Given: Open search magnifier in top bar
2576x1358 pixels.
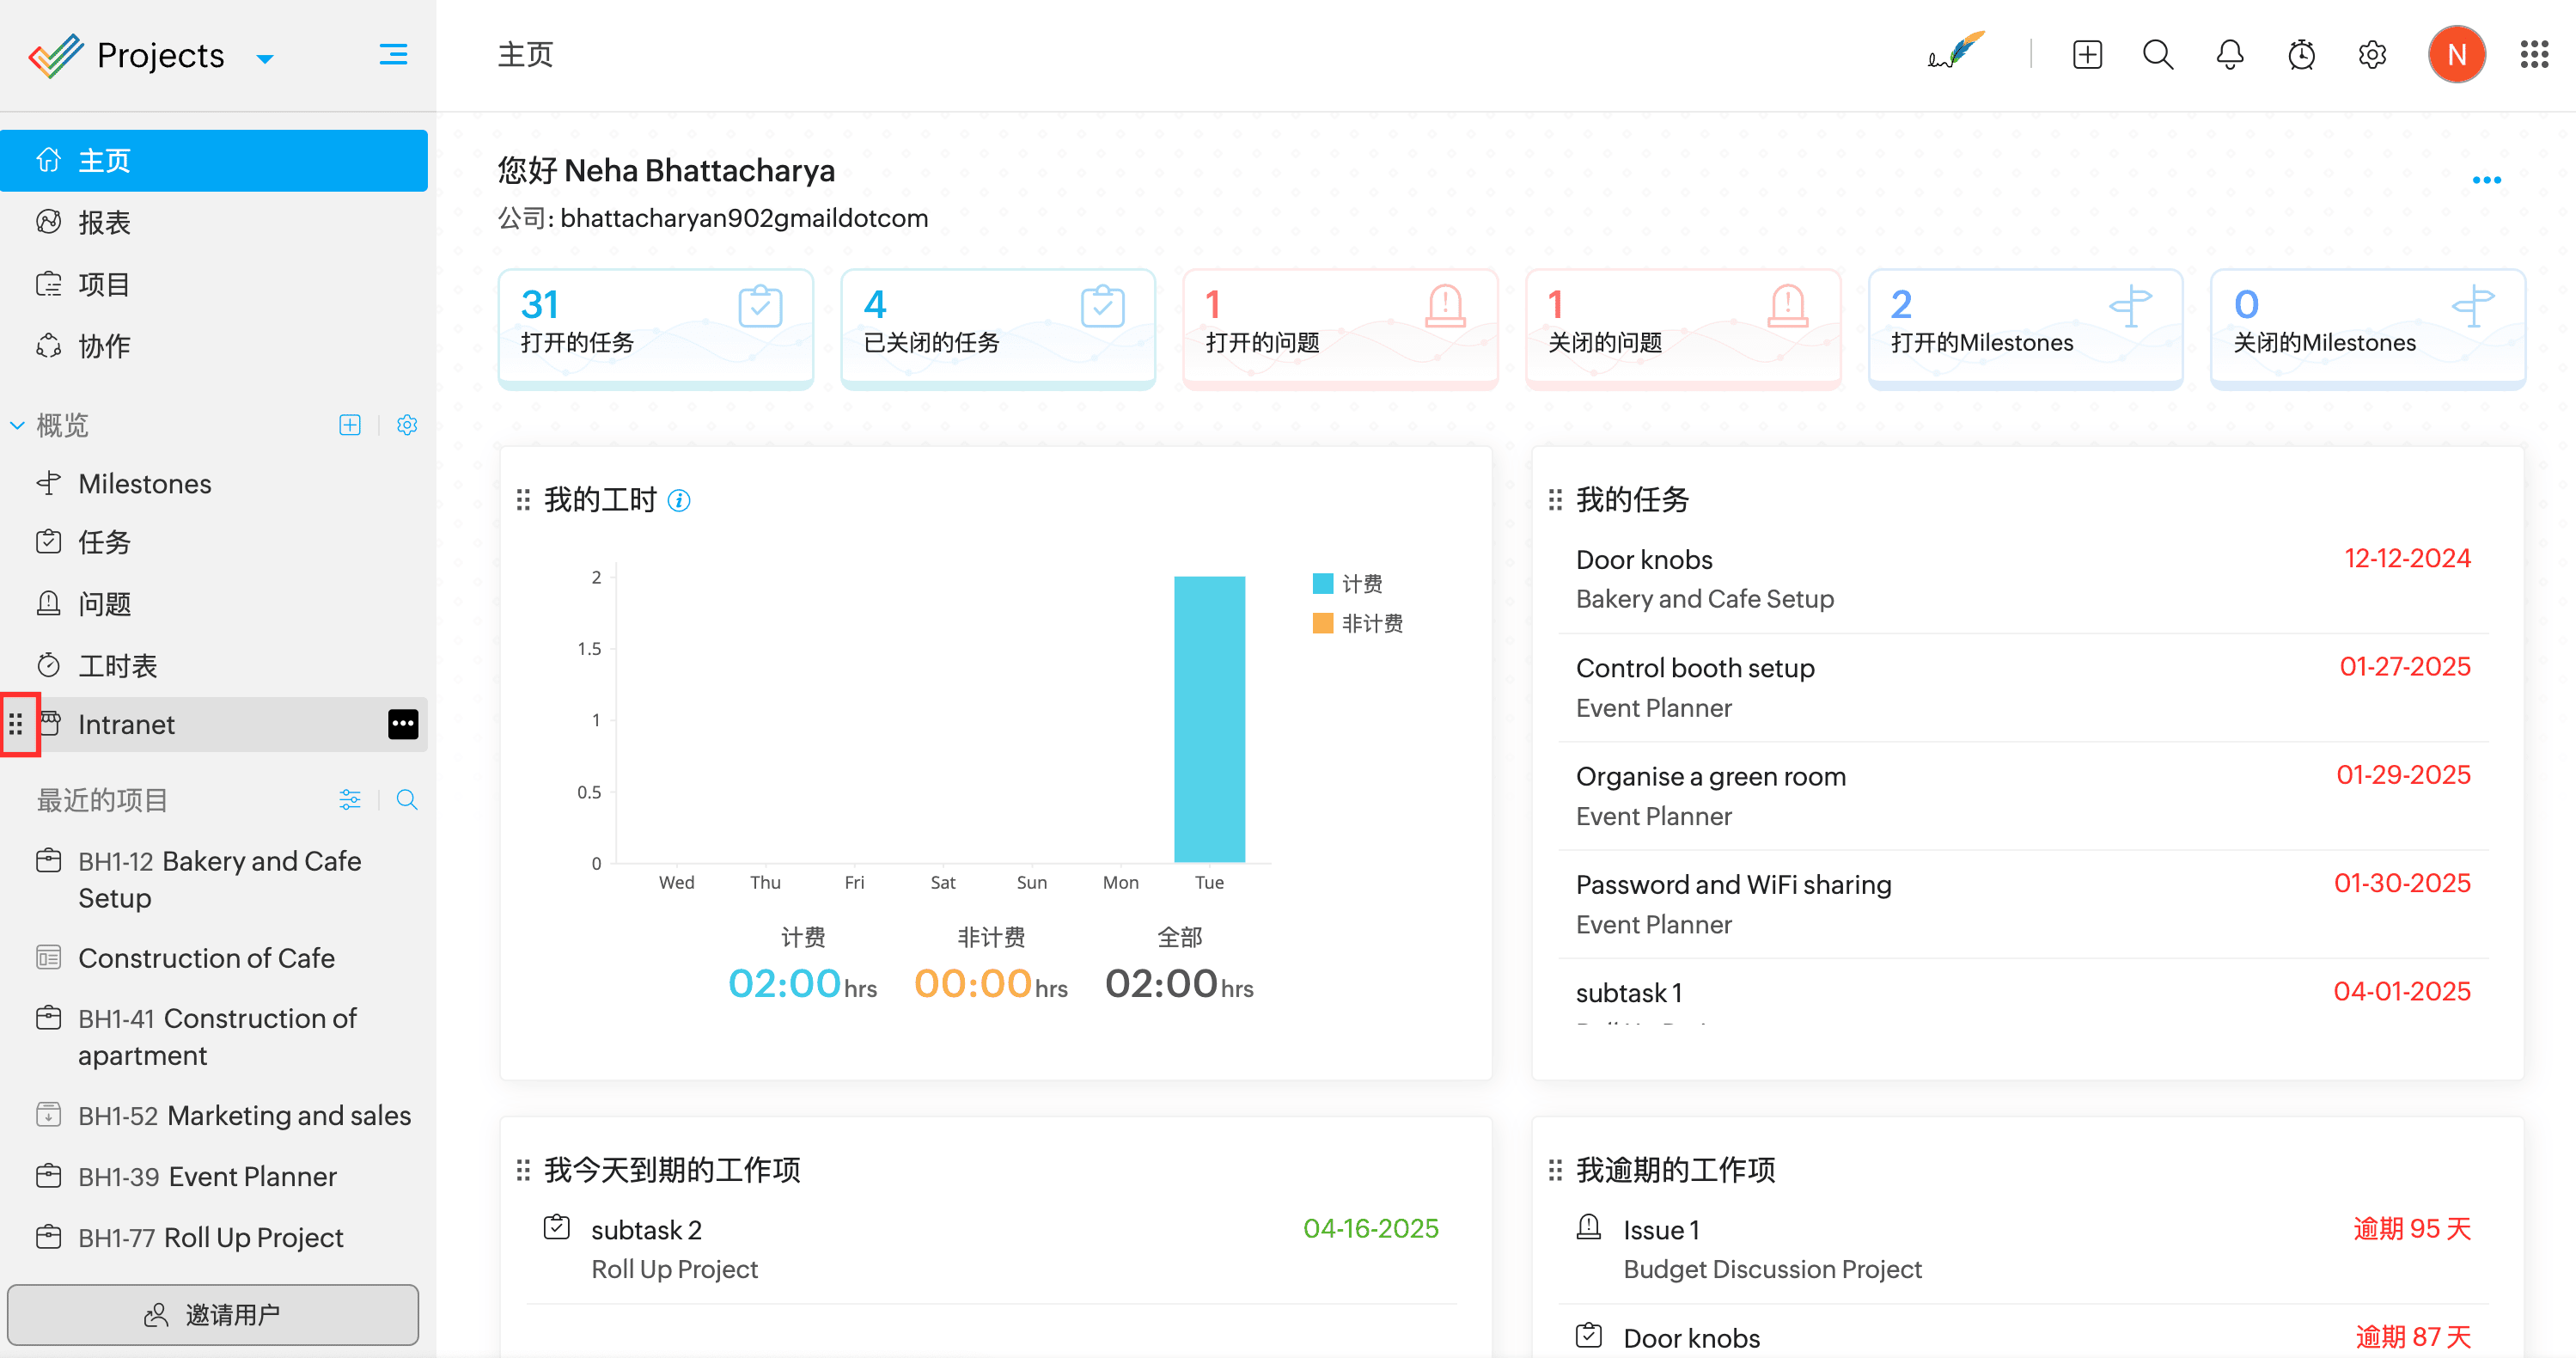Looking at the screenshot, I should coord(2158,55).
